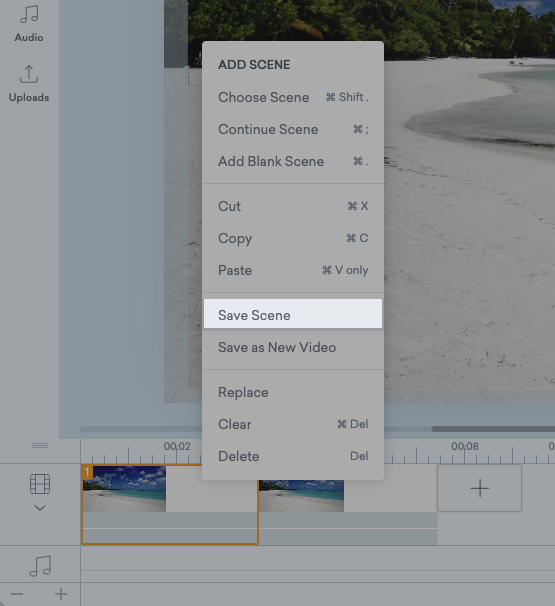Viewport: 555px width, 606px height.
Task: Add new scene with plus tile
Action: click(479, 488)
